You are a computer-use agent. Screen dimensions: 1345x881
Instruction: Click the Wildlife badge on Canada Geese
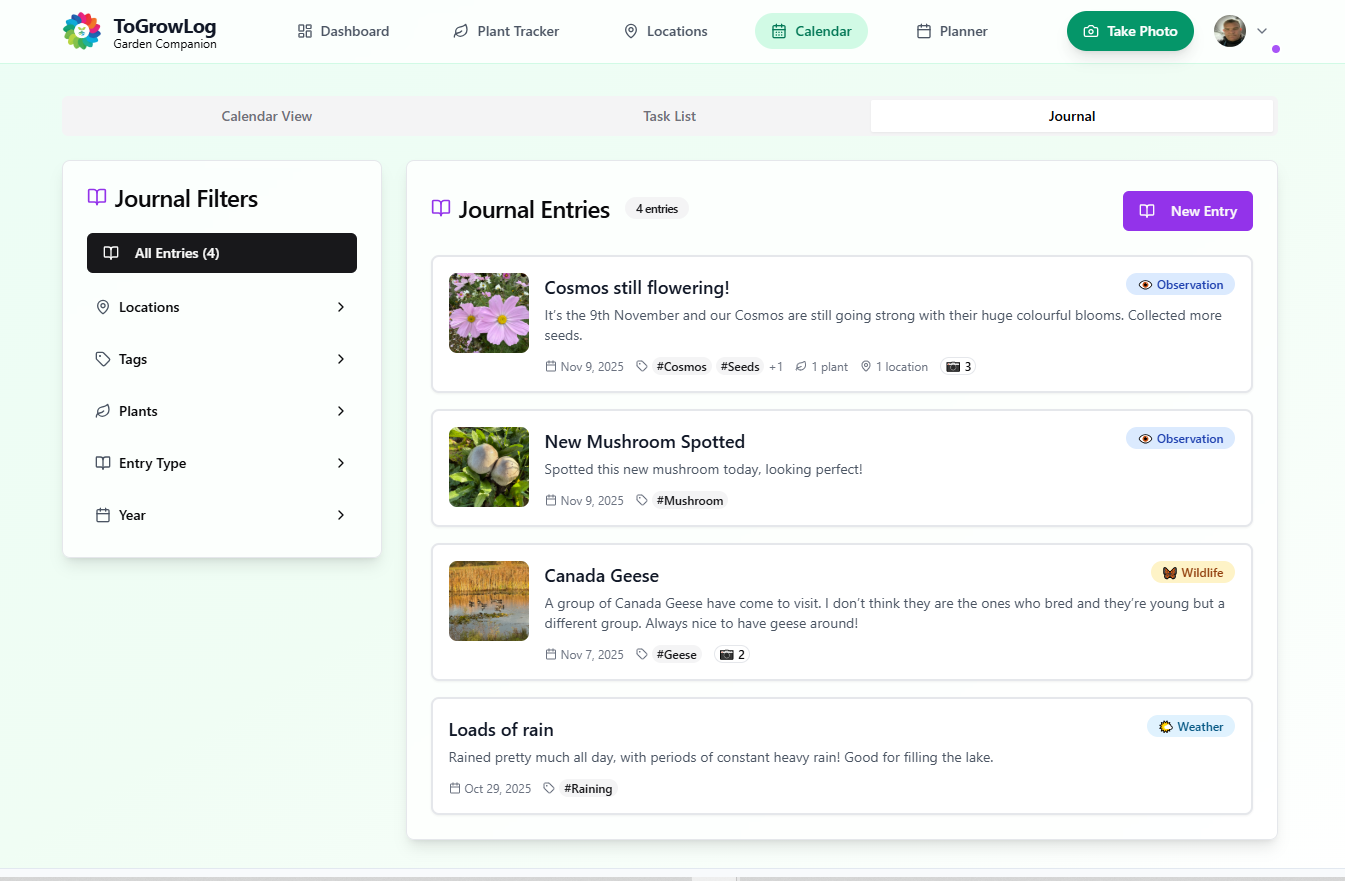[1192, 573]
